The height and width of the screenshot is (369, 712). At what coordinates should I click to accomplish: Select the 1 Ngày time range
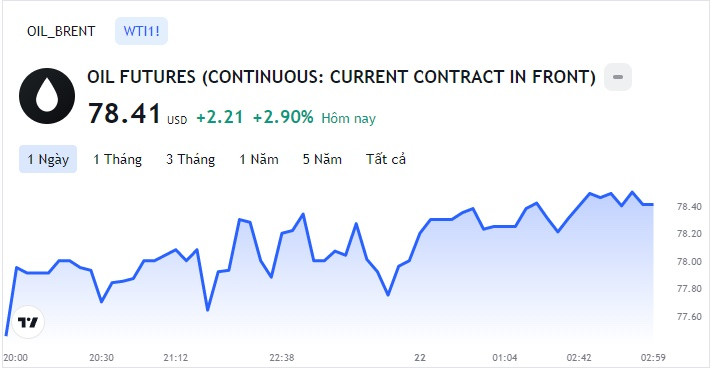(48, 159)
